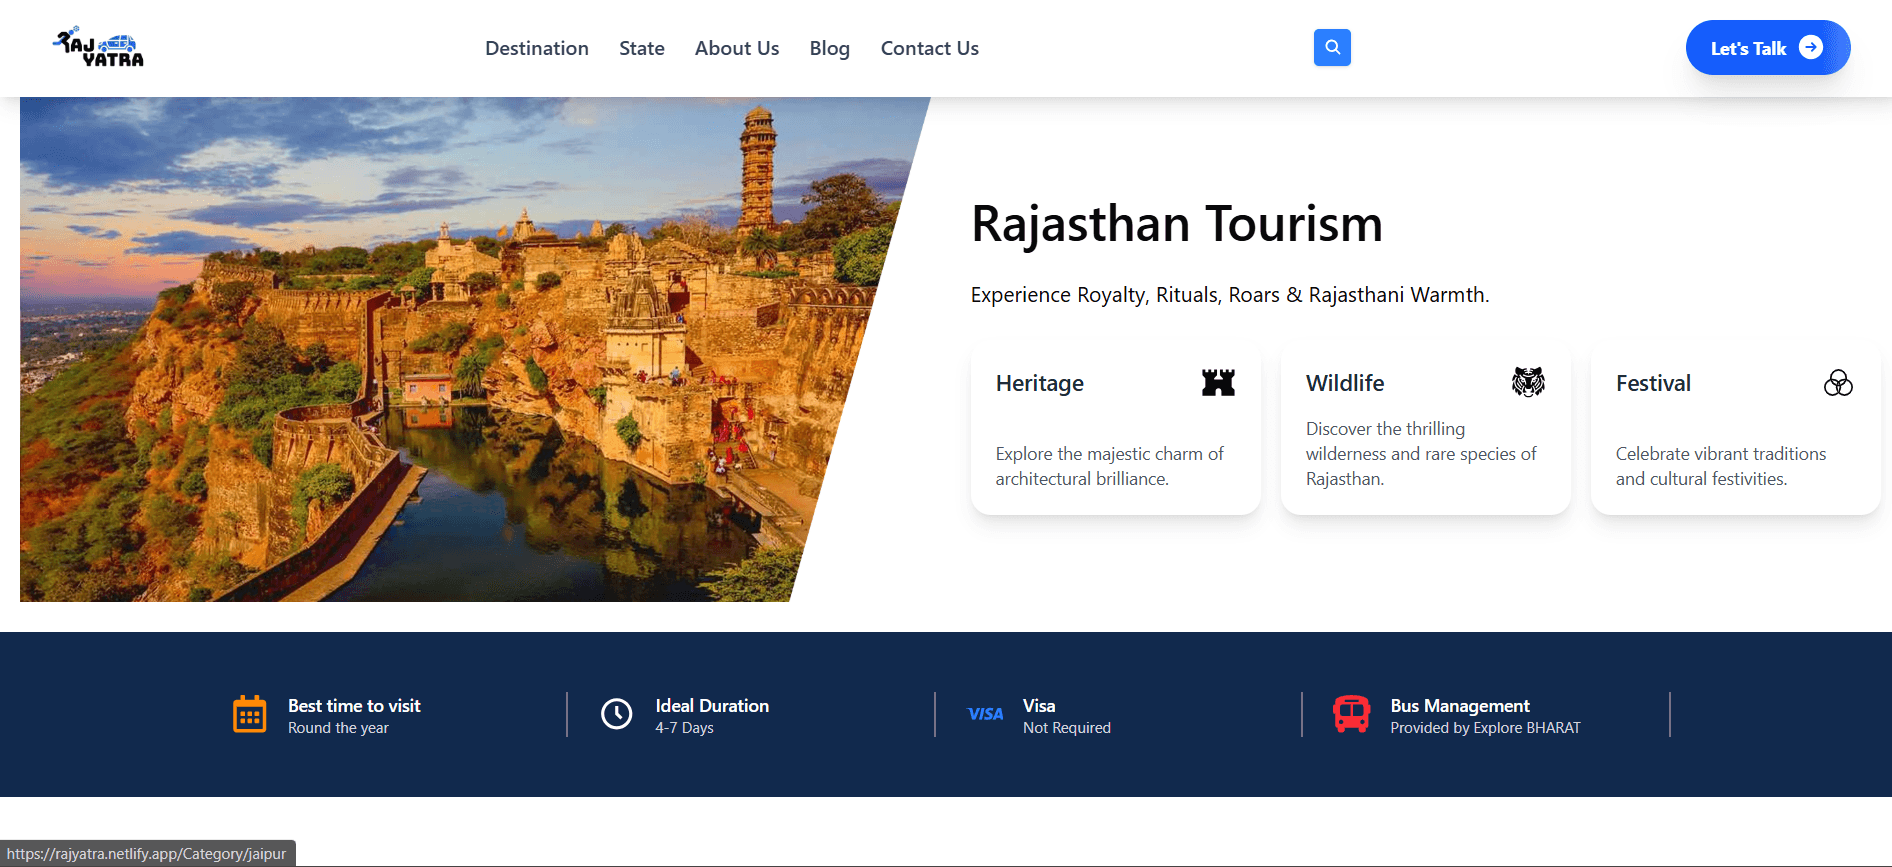Viewport: 1892px width, 867px height.
Task: Open the Destination menu
Action: pyautogui.click(x=536, y=48)
